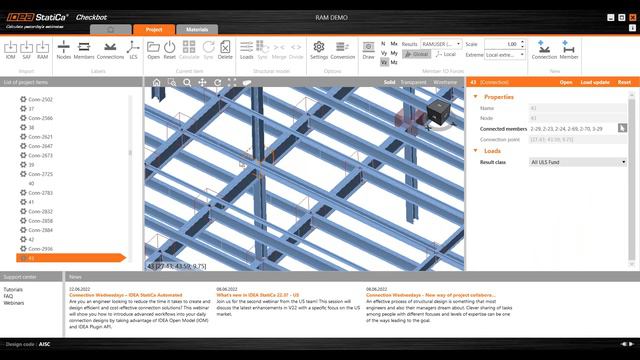The image size is (640, 360).
Task: Open the Result class dropdown
Action: click(578, 162)
